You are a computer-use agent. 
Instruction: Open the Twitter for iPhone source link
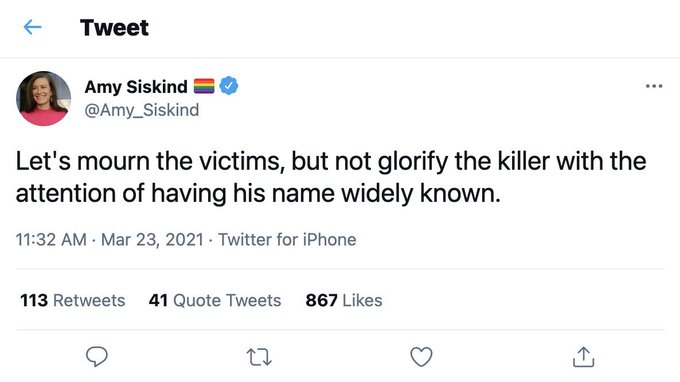pyautogui.click(x=287, y=239)
